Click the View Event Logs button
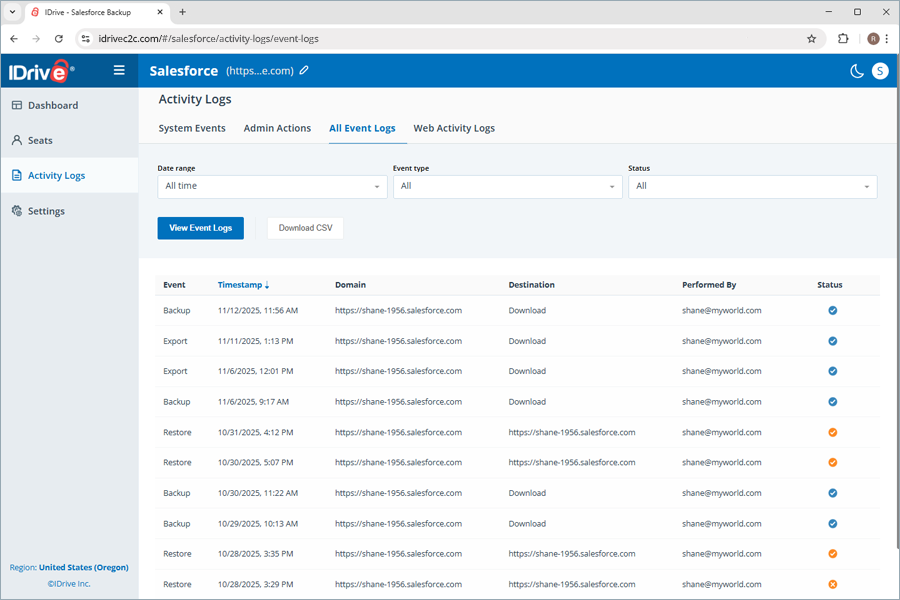Screen dimensions: 900x600 click(200, 228)
